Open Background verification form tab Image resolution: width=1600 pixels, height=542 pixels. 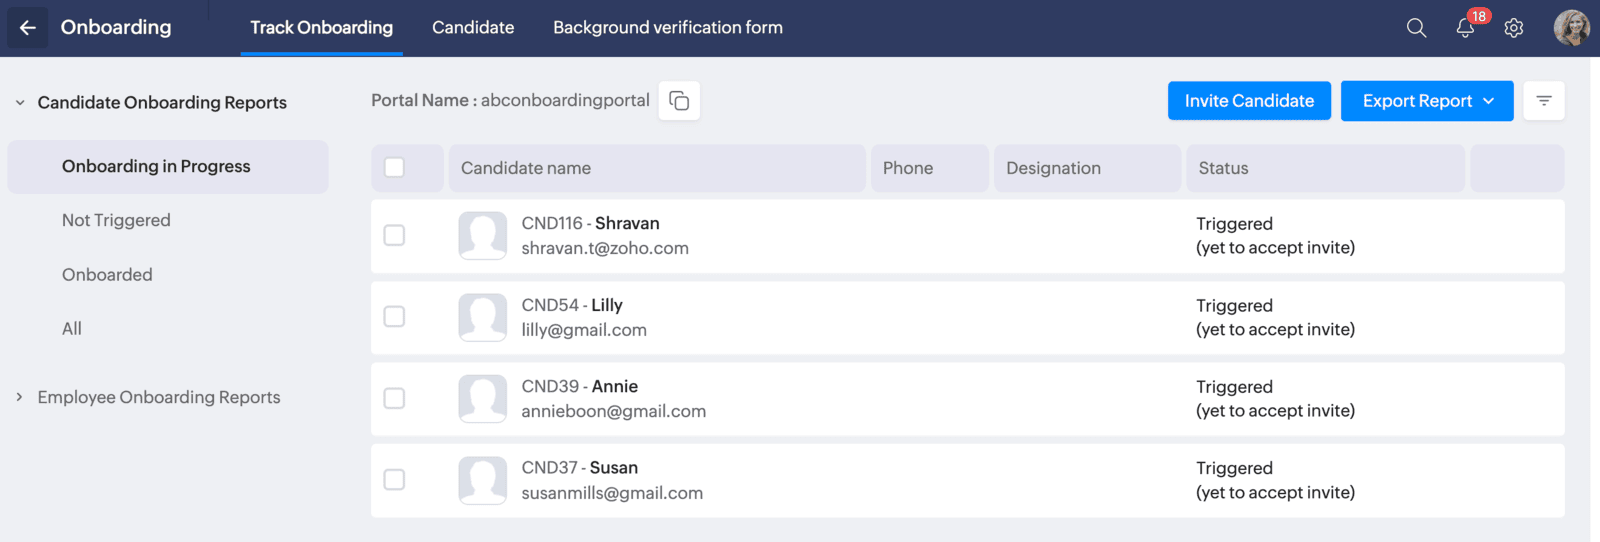(667, 28)
